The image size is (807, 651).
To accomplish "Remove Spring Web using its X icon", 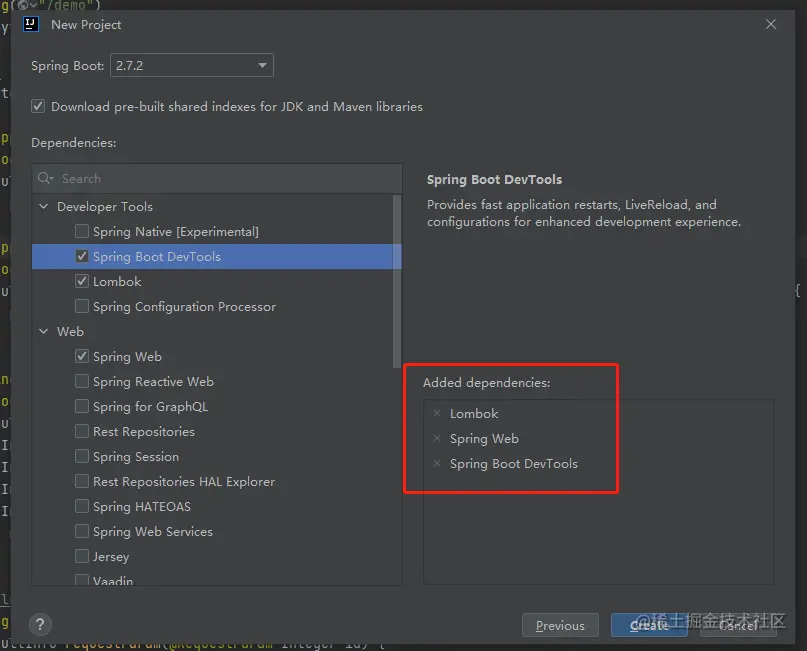I will pos(437,438).
